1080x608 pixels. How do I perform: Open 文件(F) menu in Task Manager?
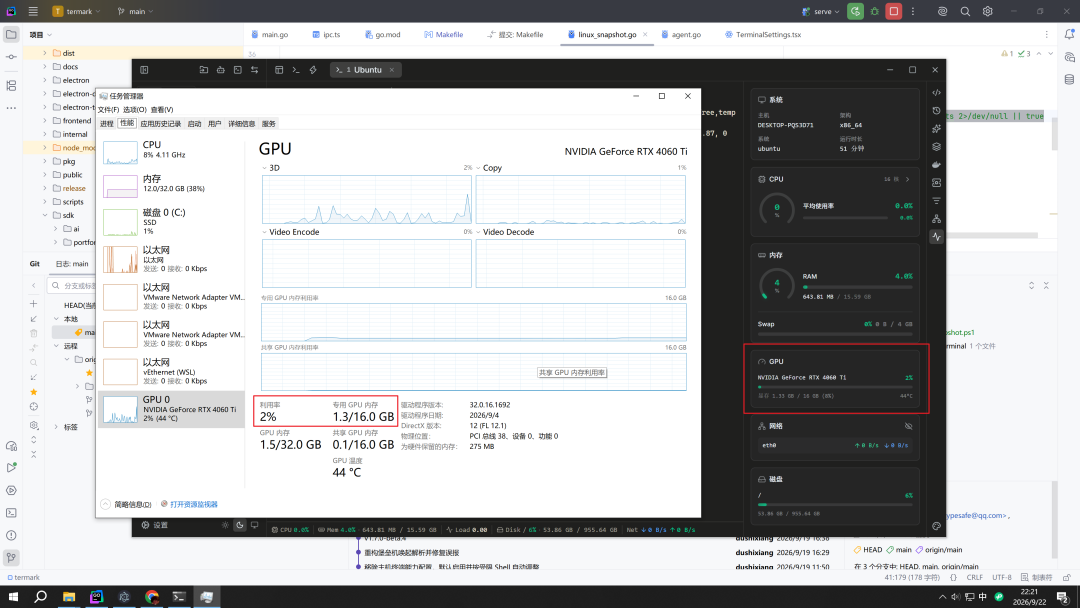pyautogui.click(x=108, y=109)
